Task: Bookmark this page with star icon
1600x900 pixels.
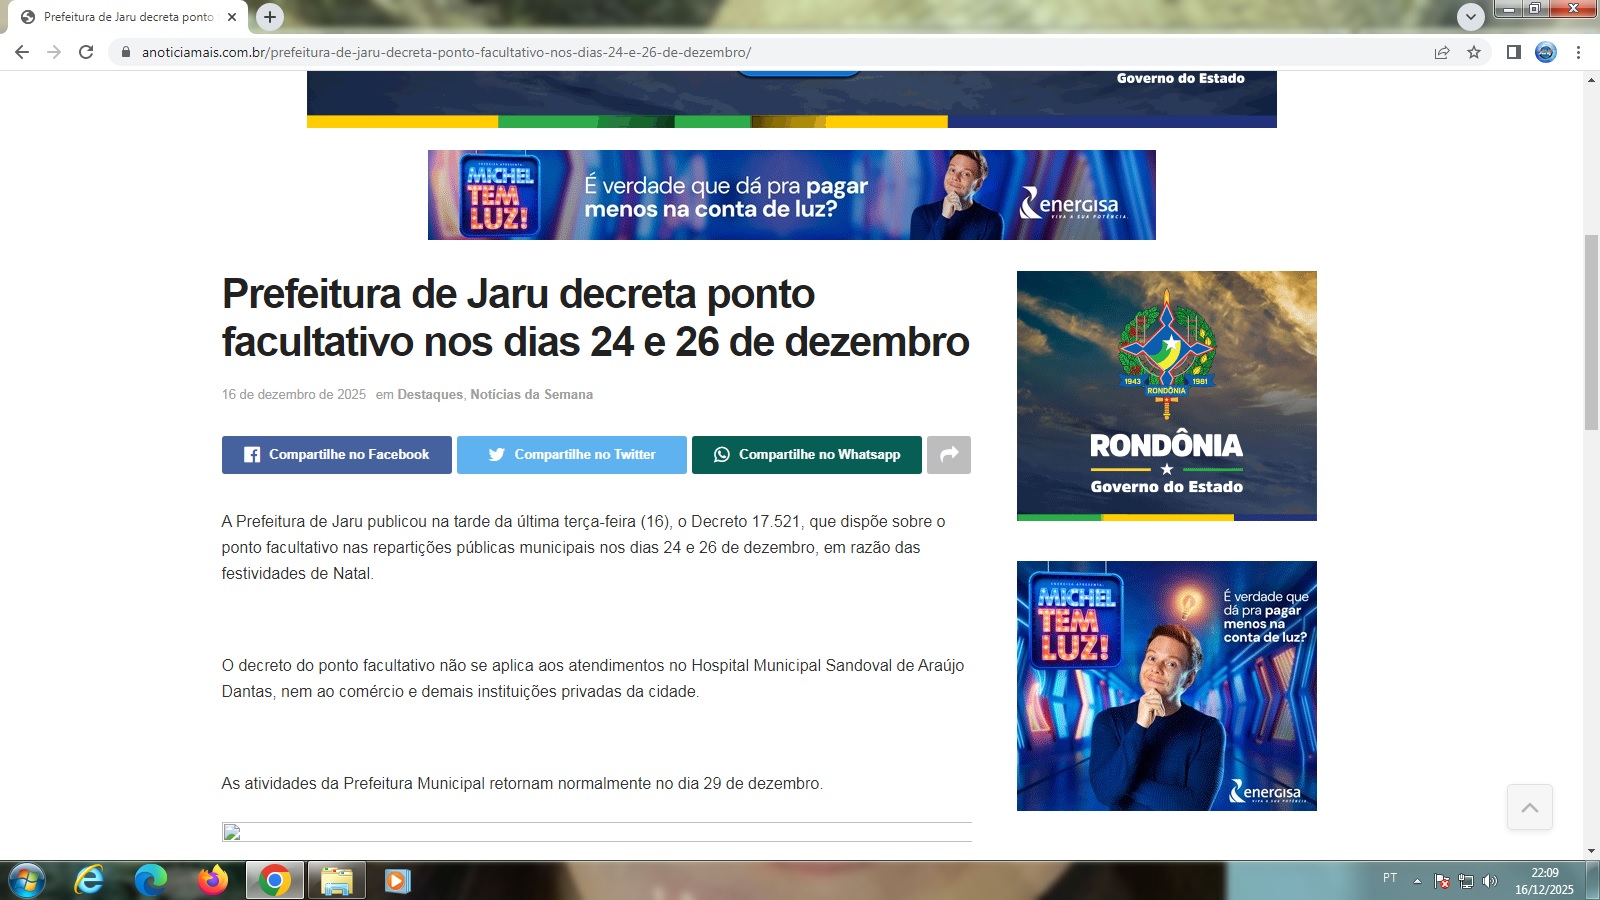Action: pos(1474,52)
